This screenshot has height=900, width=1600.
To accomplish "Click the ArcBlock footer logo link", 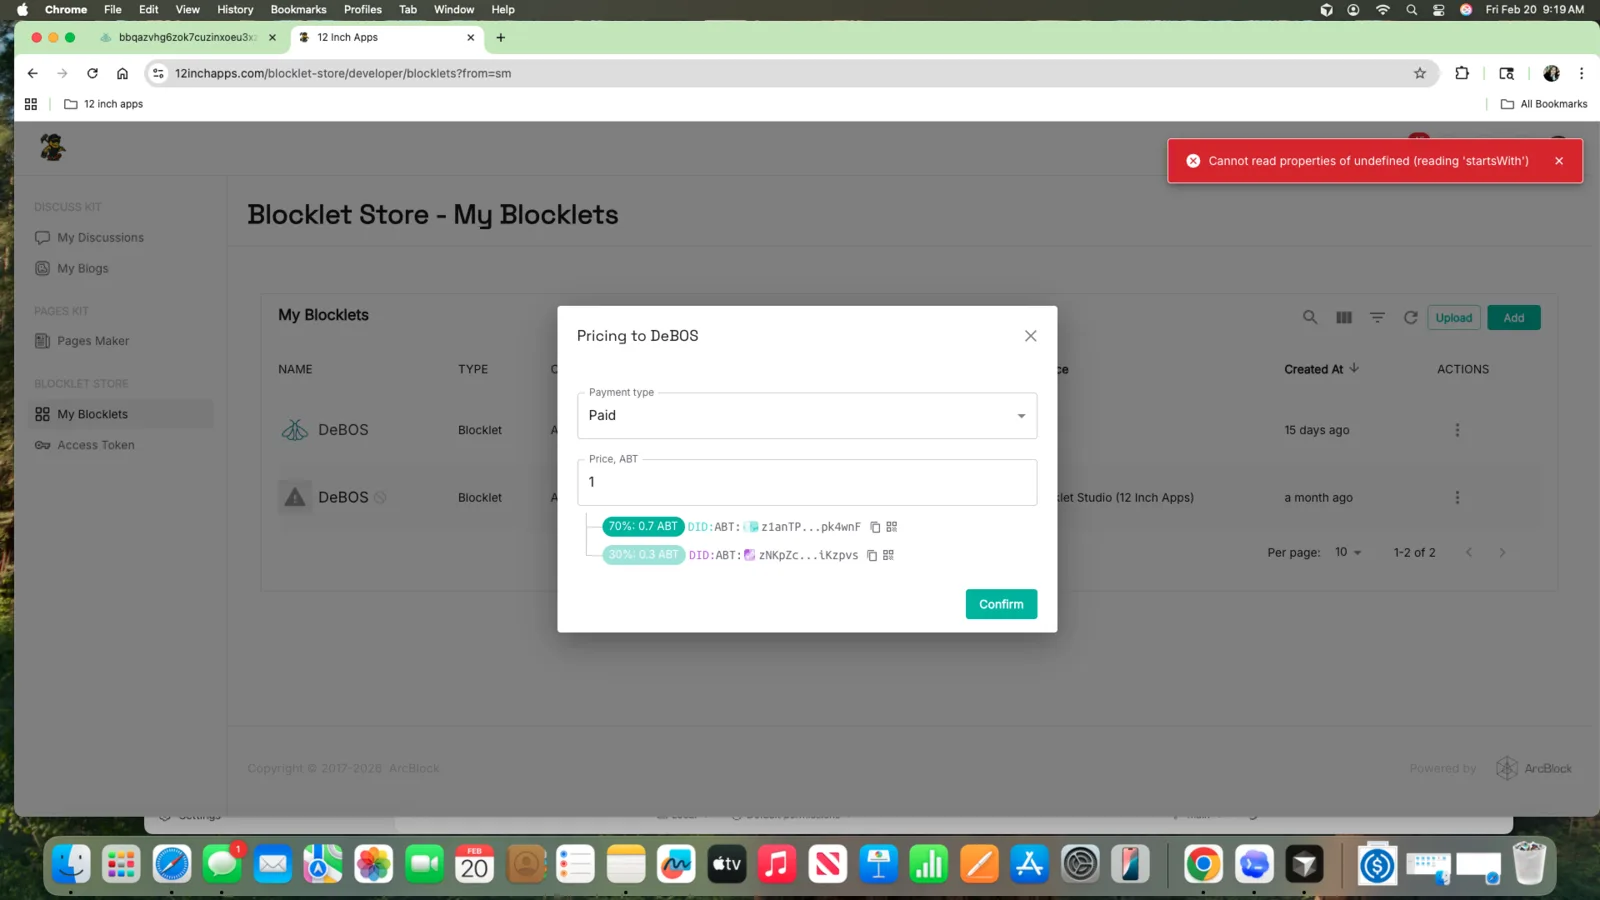I will click(x=1534, y=768).
